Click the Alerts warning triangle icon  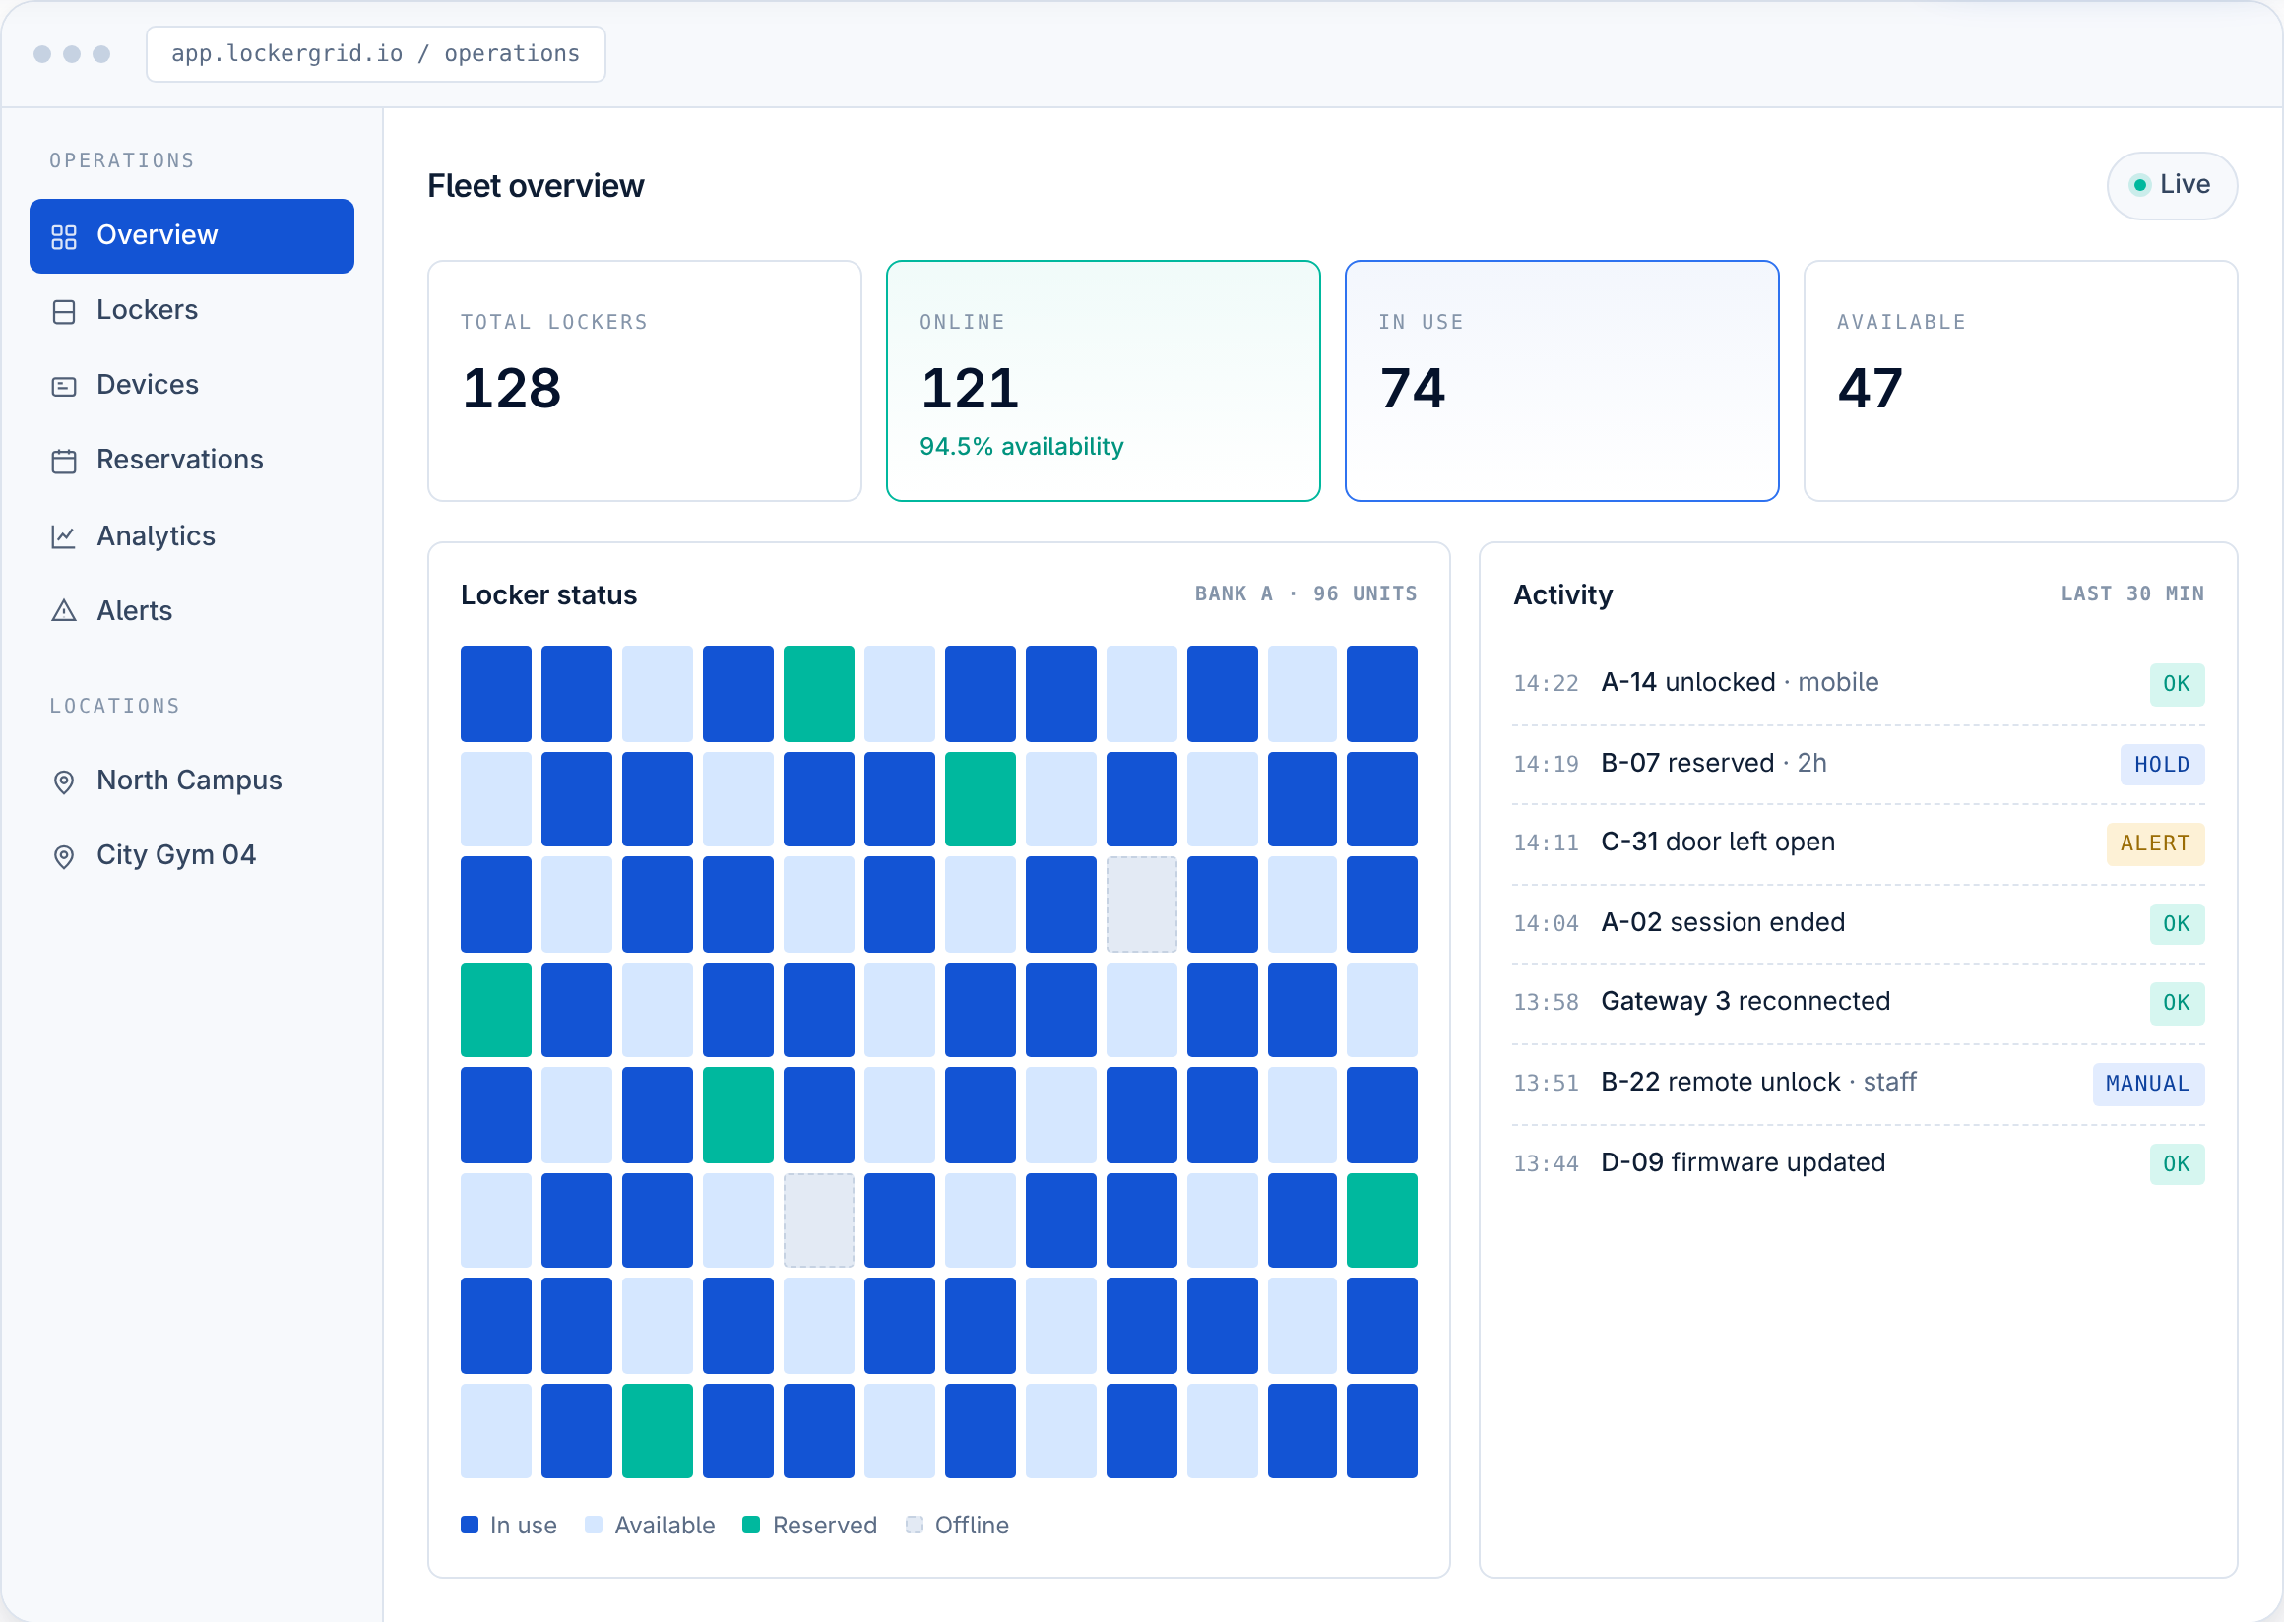(x=64, y=612)
